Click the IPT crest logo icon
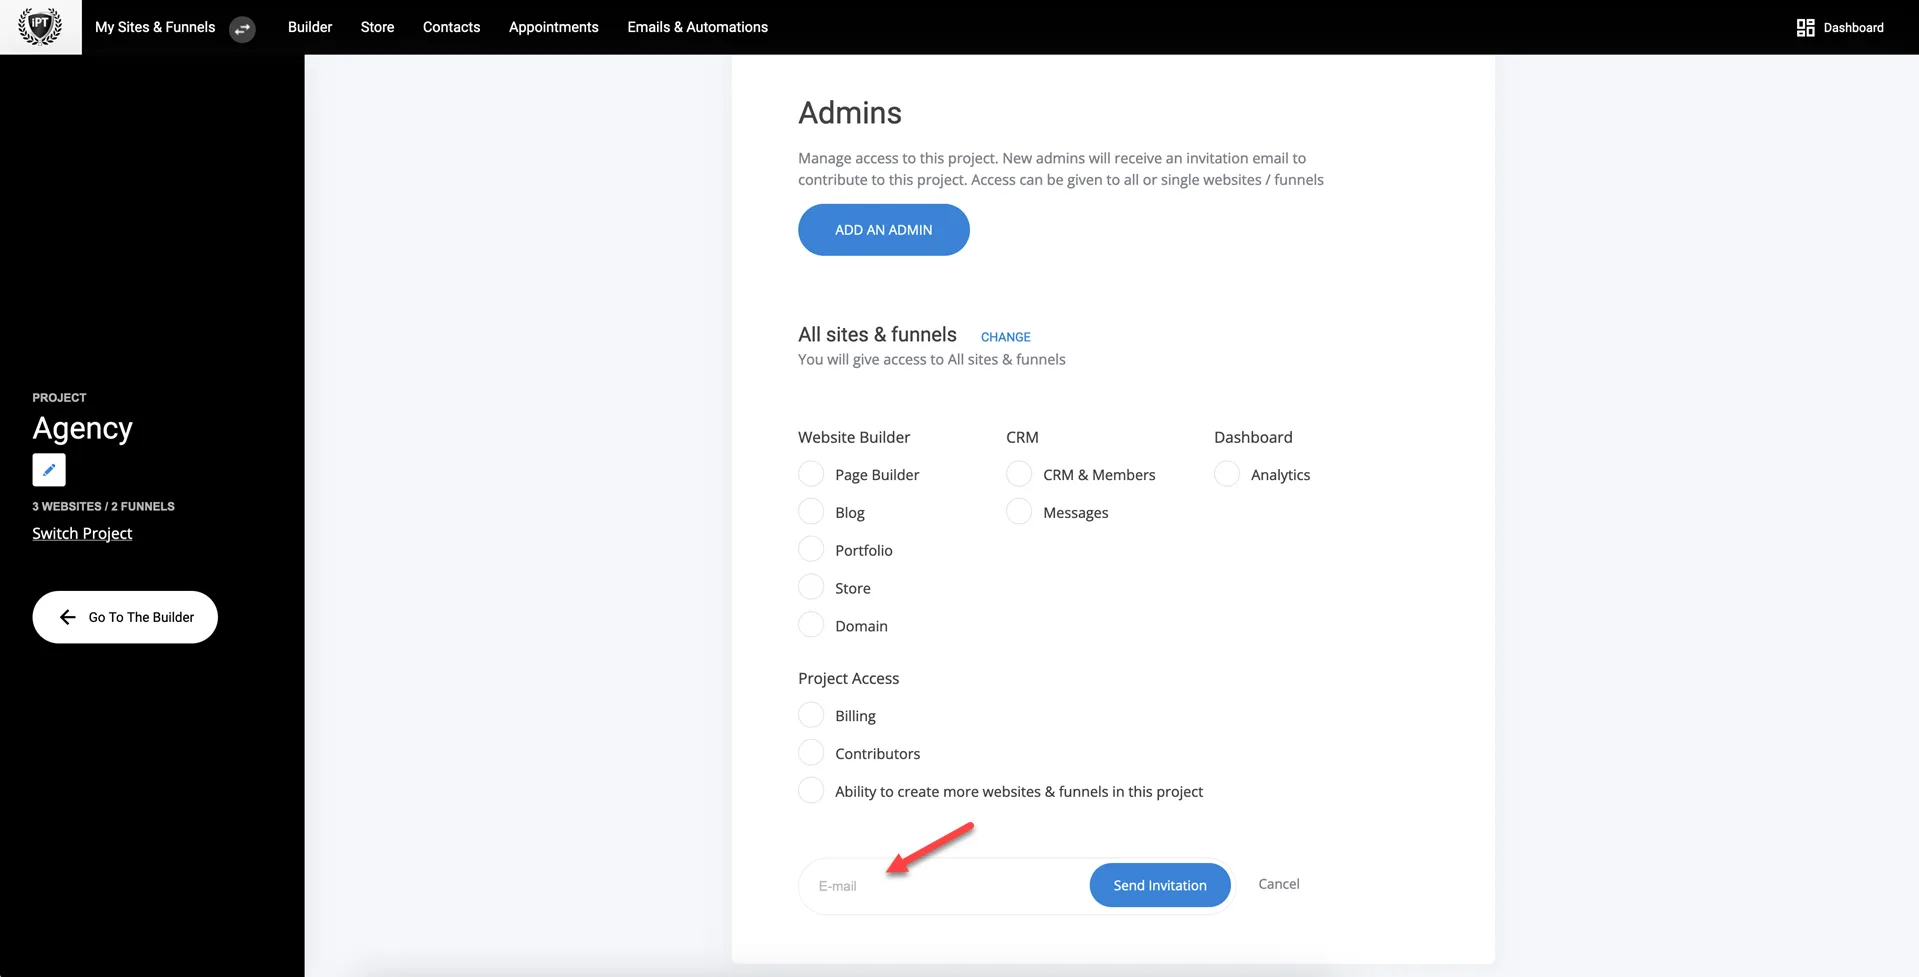 tap(40, 26)
